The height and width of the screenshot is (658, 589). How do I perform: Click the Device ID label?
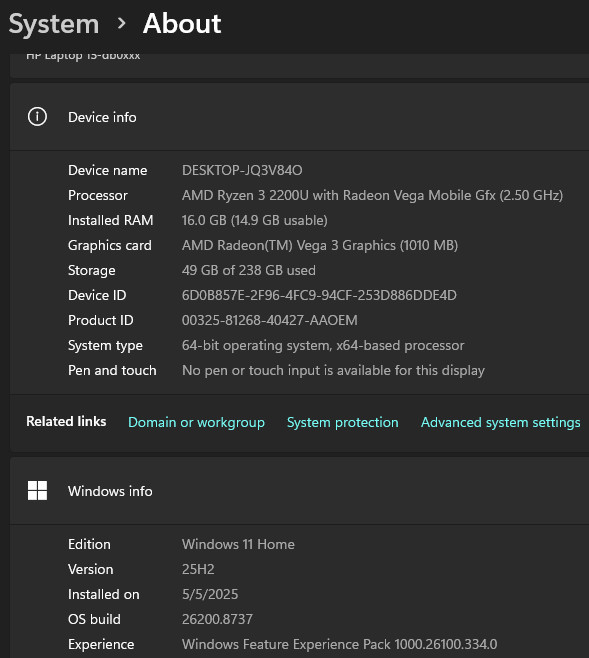(x=97, y=295)
